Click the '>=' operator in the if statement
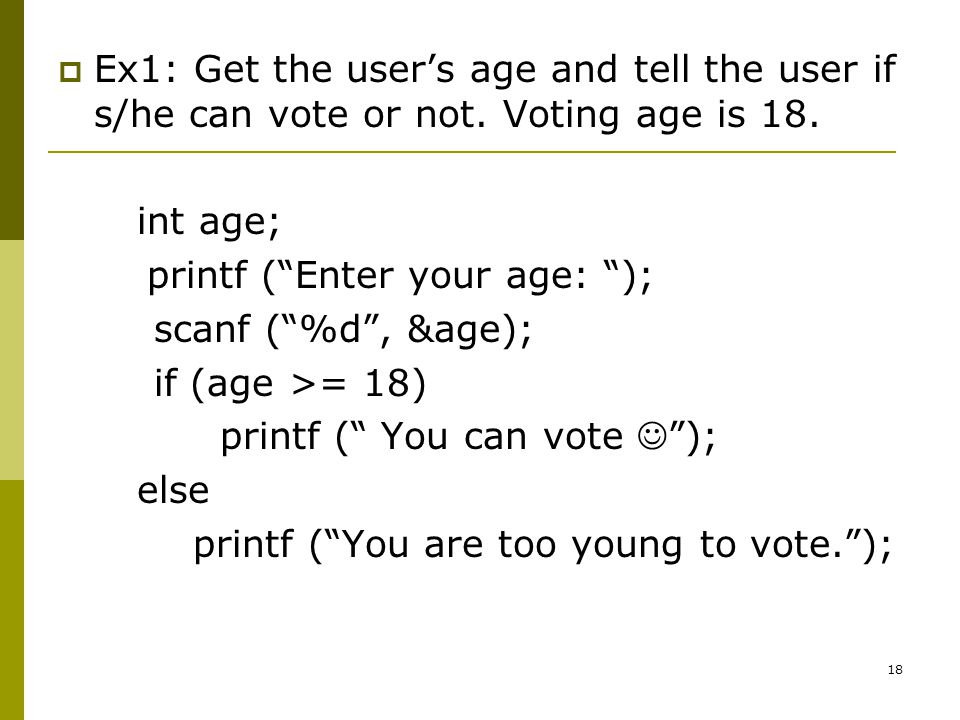960x720 pixels. (x=319, y=385)
